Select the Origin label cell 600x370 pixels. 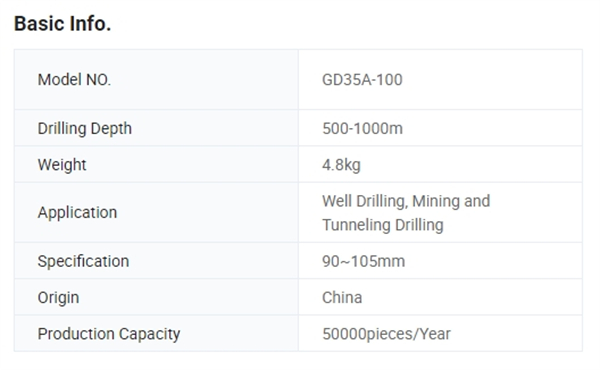tap(156, 297)
